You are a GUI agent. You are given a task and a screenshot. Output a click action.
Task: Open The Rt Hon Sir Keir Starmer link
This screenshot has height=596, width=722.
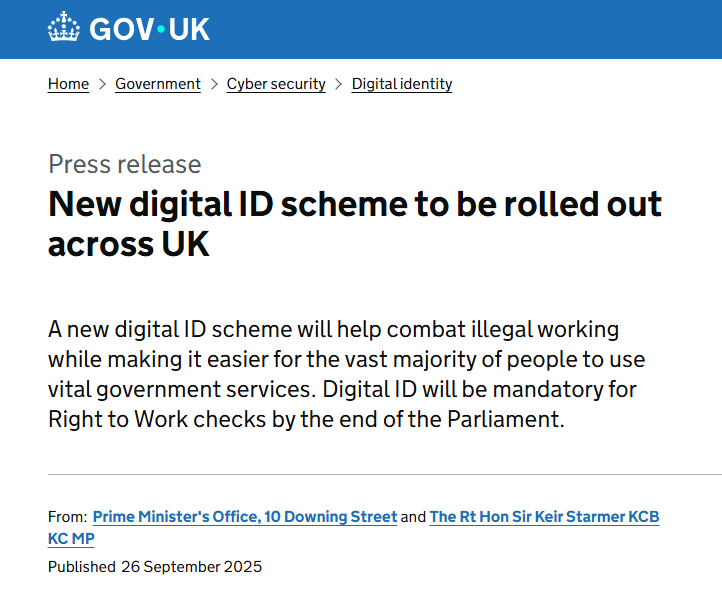(544, 517)
